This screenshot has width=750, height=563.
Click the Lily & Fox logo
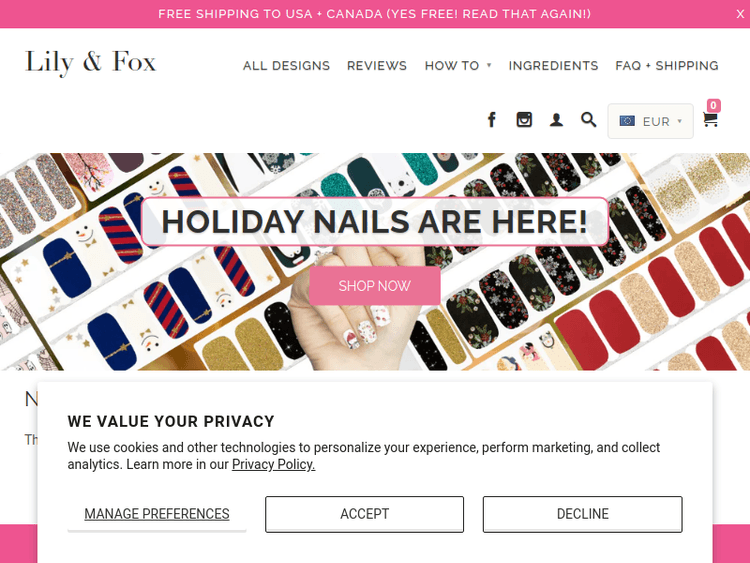[x=90, y=63]
